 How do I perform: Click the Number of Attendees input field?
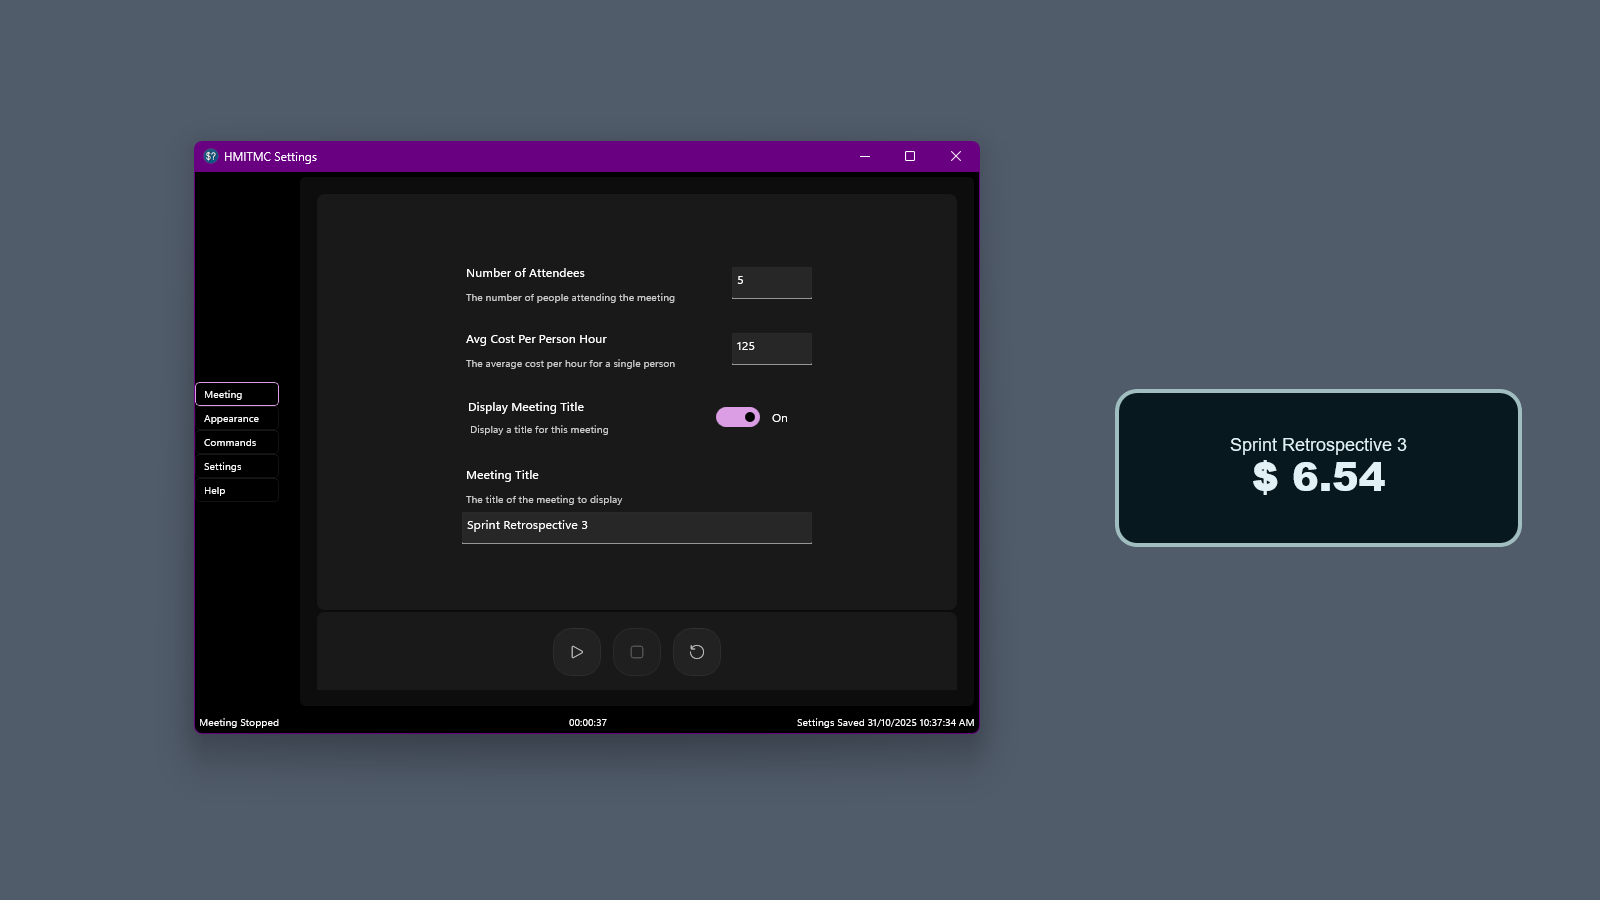(x=771, y=282)
